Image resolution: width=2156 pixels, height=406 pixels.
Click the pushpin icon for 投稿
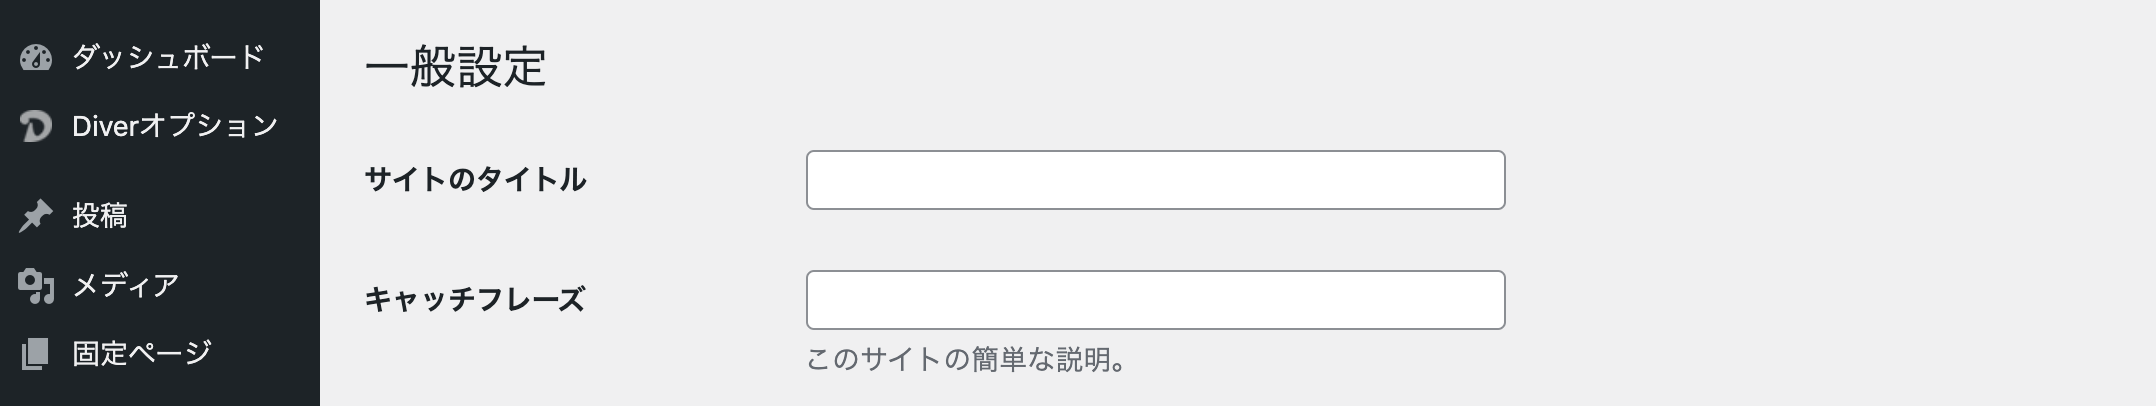(x=36, y=216)
